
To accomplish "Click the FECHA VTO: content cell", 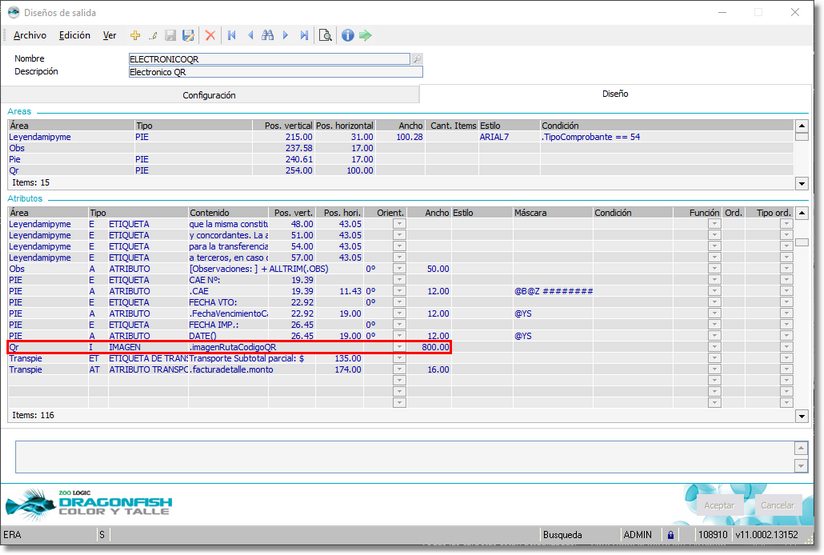I will pyautogui.click(x=228, y=302).
